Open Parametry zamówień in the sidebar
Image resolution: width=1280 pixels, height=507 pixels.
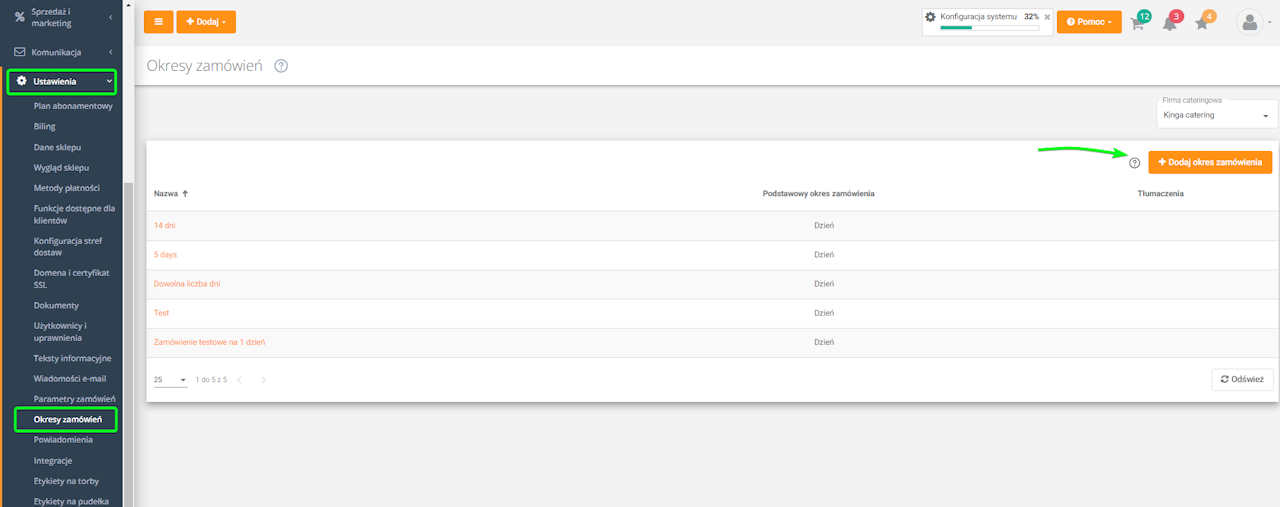point(74,399)
